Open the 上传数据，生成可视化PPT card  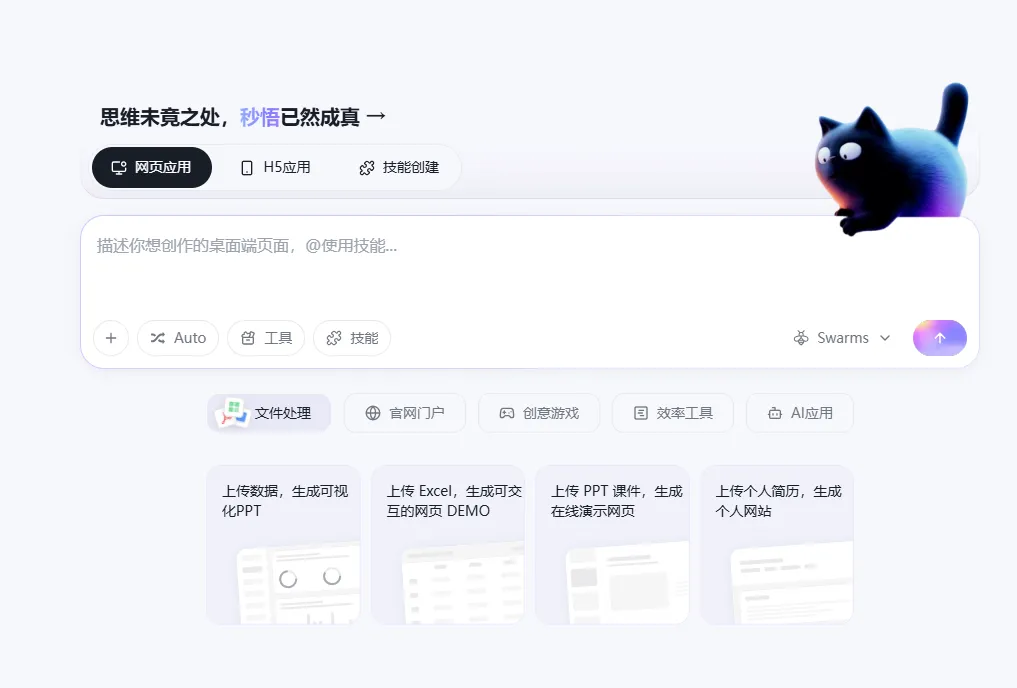coord(283,545)
